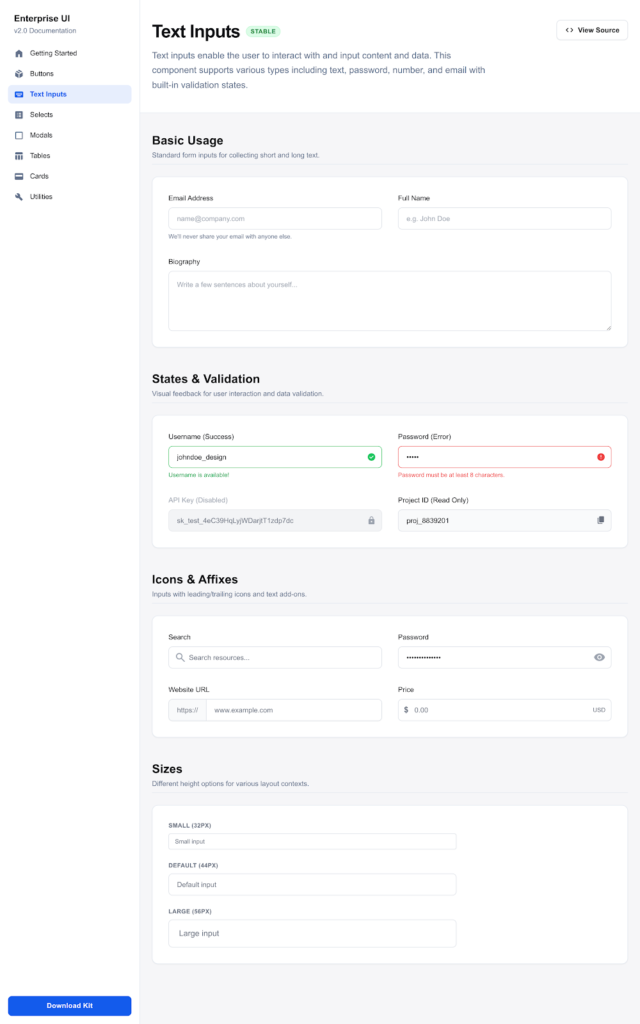640x1024 pixels.
Task: Click the Utilities wrench icon
Action: point(19,197)
